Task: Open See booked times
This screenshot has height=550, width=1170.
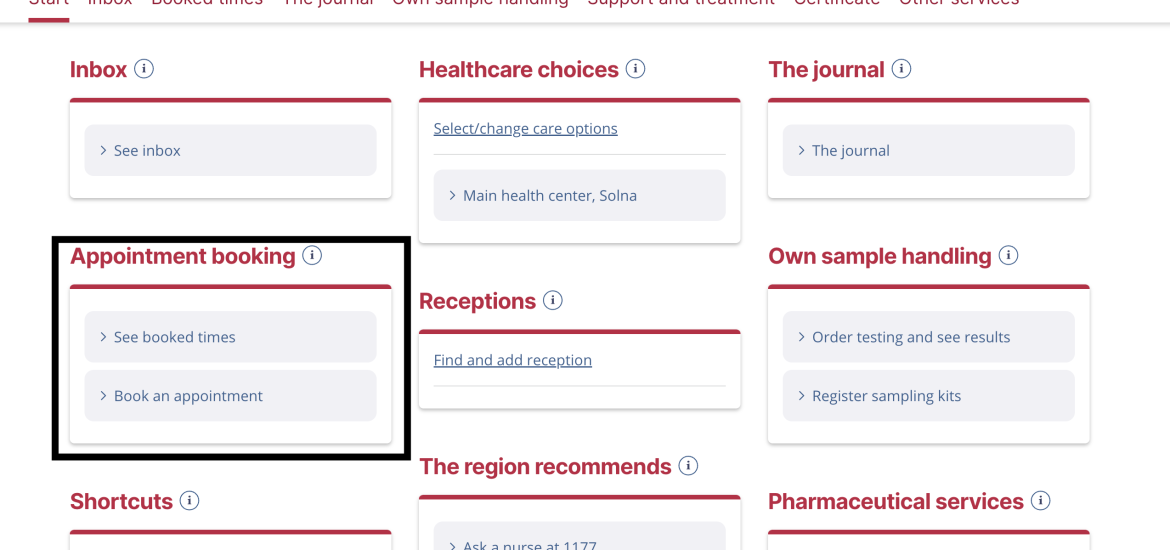Action: point(231,337)
